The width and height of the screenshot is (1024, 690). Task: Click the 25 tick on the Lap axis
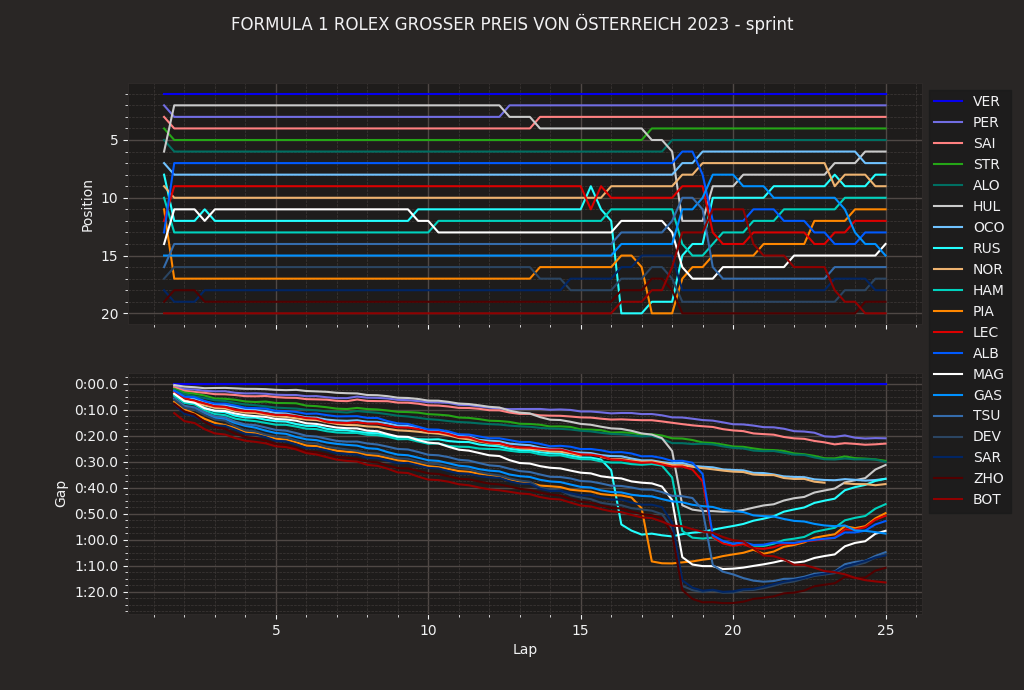886,630
